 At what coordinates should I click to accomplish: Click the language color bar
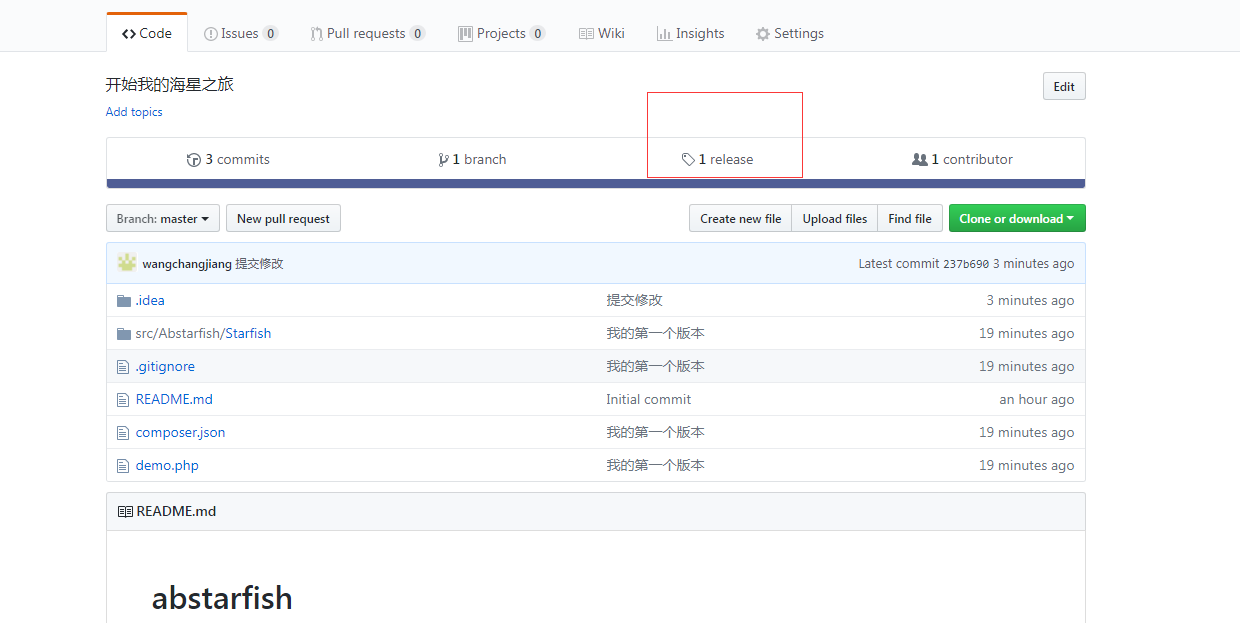(x=596, y=184)
